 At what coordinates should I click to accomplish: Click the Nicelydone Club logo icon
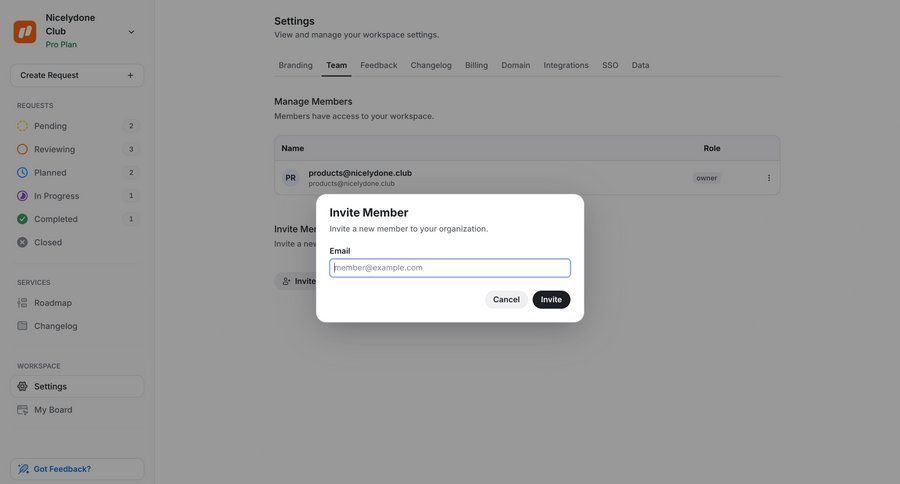click(x=25, y=32)
